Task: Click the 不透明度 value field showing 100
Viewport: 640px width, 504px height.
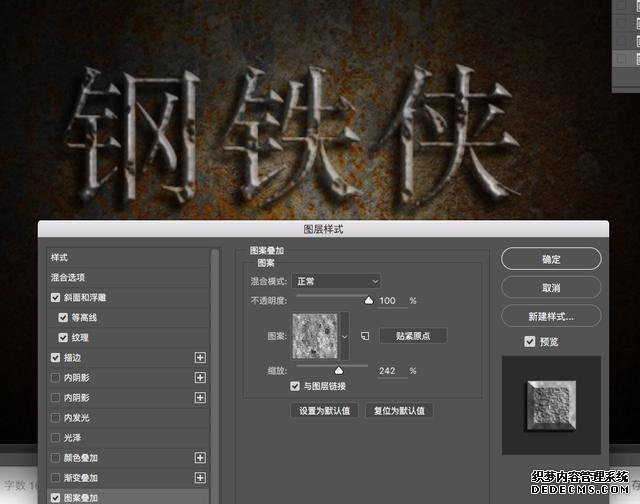Action: [392, 301]
